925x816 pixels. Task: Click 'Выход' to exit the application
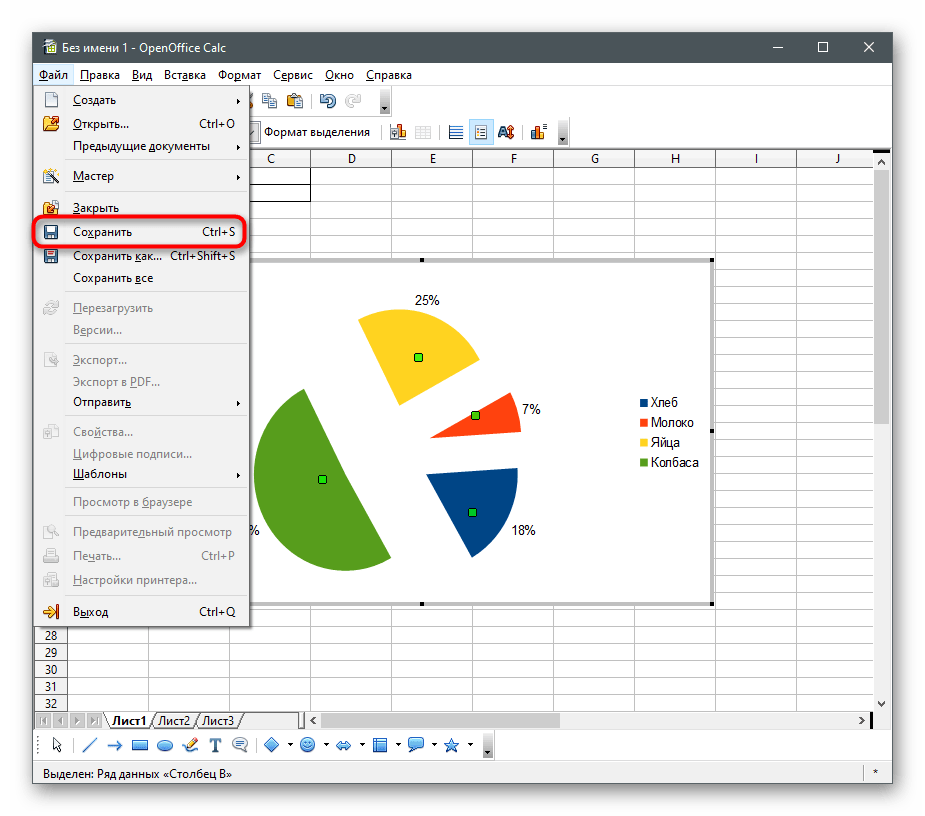click(x=91, y=612)
